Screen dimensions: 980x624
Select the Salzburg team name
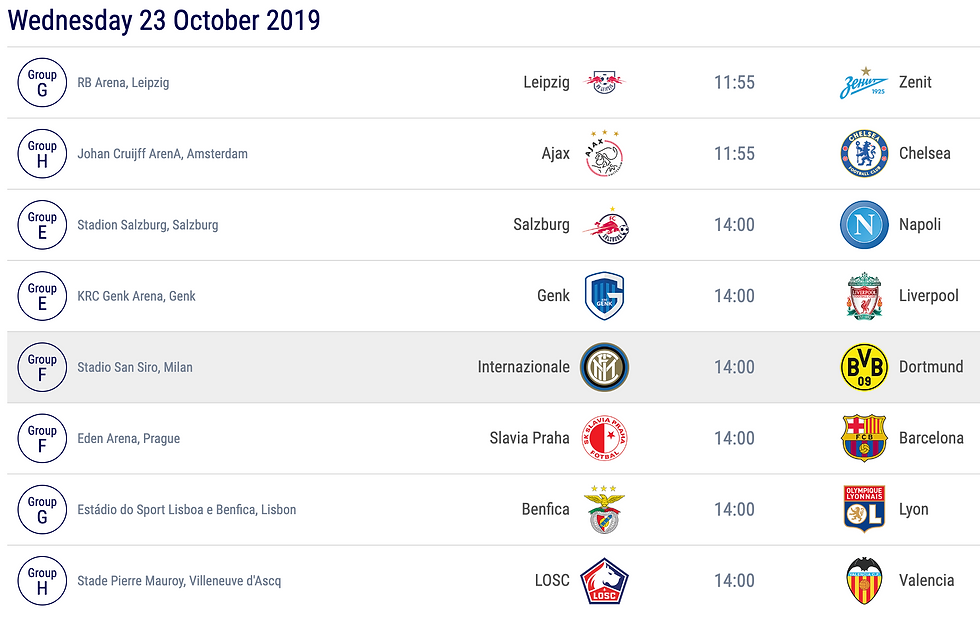pyautogui.click(x=541, y=224)
